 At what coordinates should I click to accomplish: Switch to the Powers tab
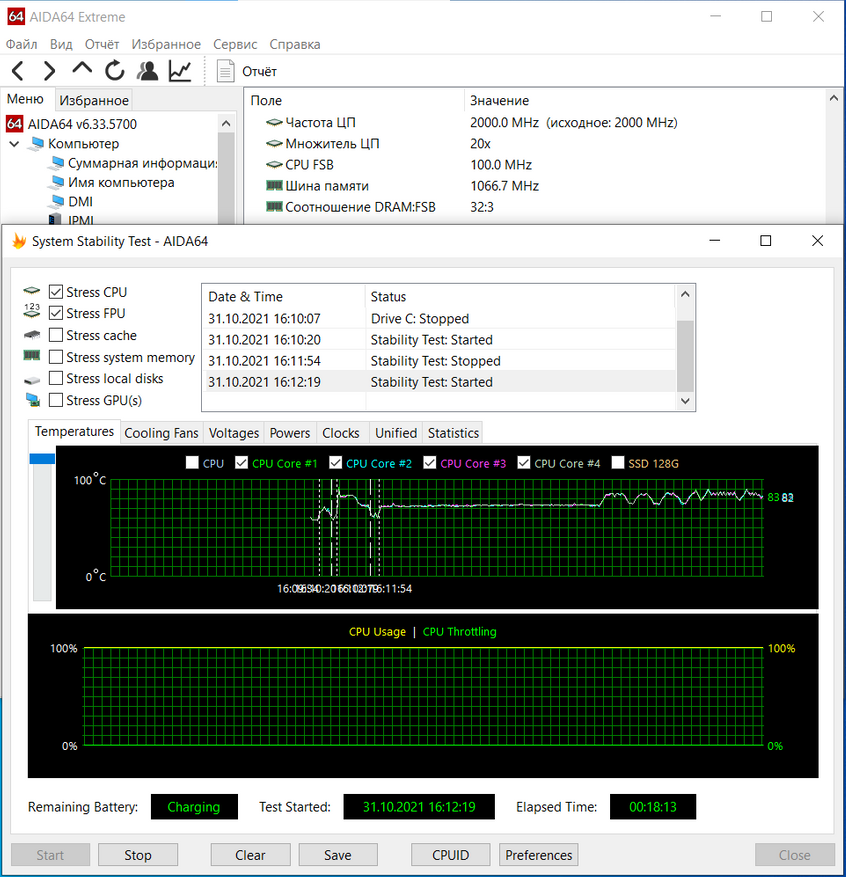290,433
